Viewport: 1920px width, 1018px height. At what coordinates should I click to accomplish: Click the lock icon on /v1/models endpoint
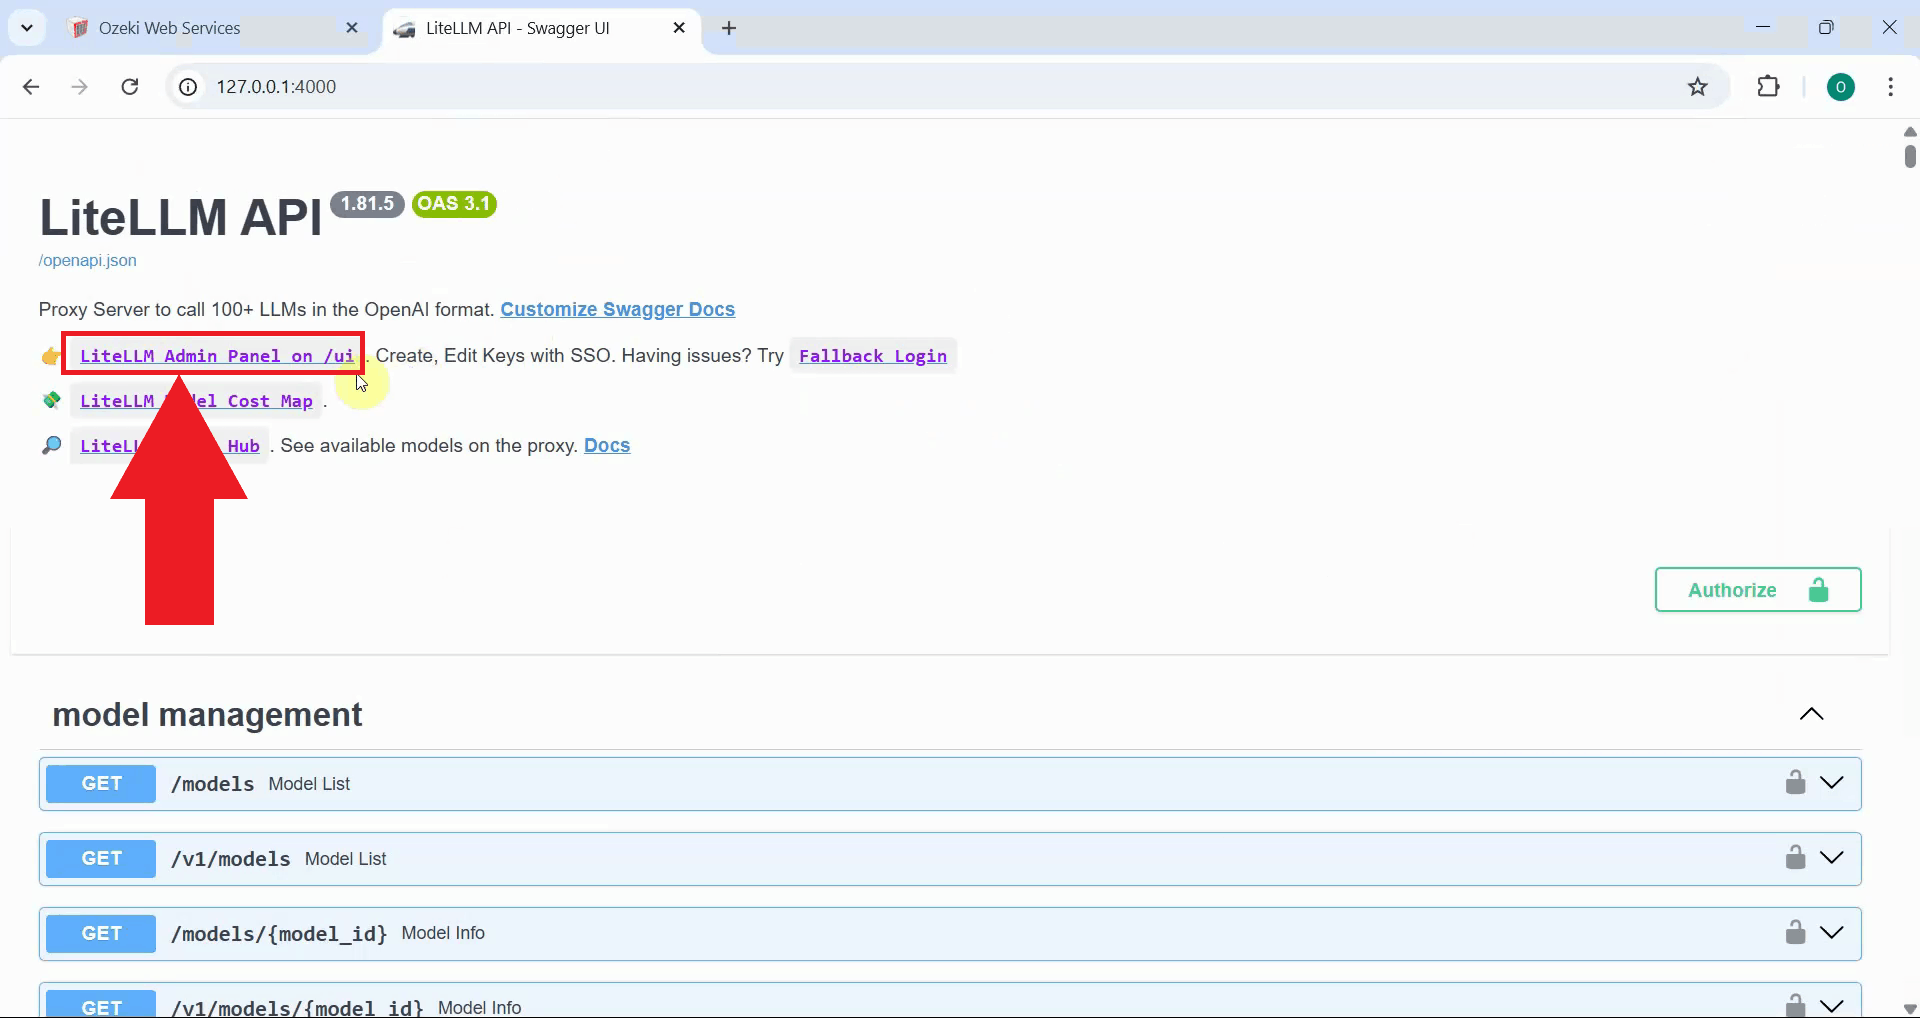(x=1795, y=857)
